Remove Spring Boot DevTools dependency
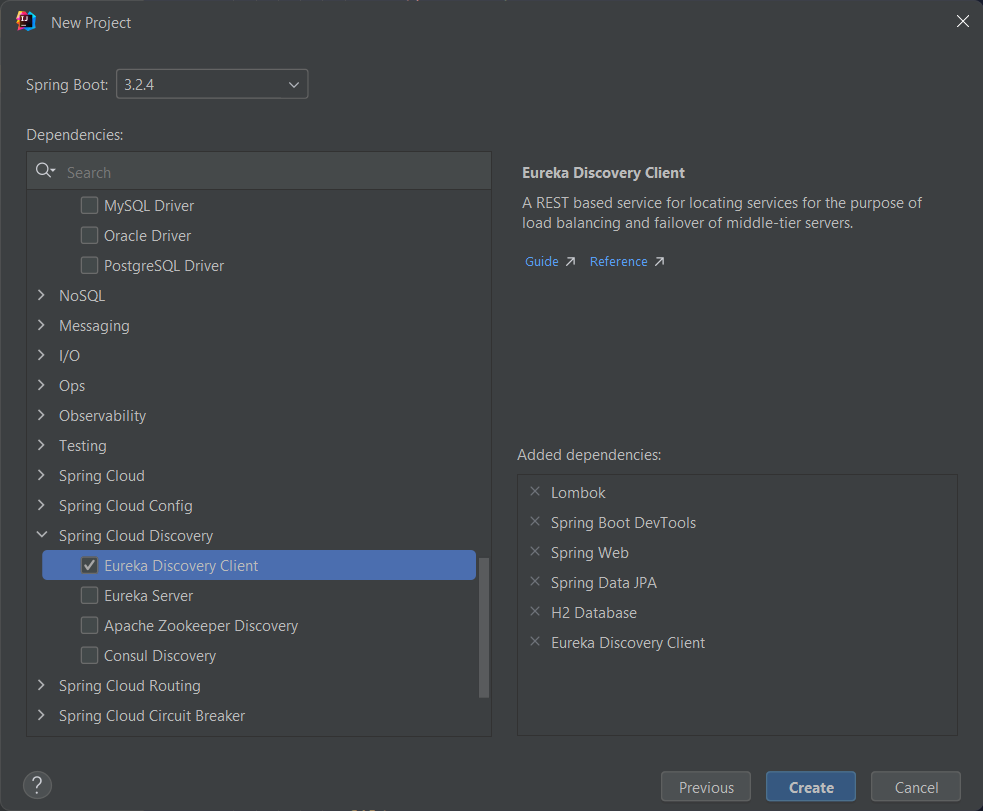This screenshot has height=811, width=983. tap(535, 522)
